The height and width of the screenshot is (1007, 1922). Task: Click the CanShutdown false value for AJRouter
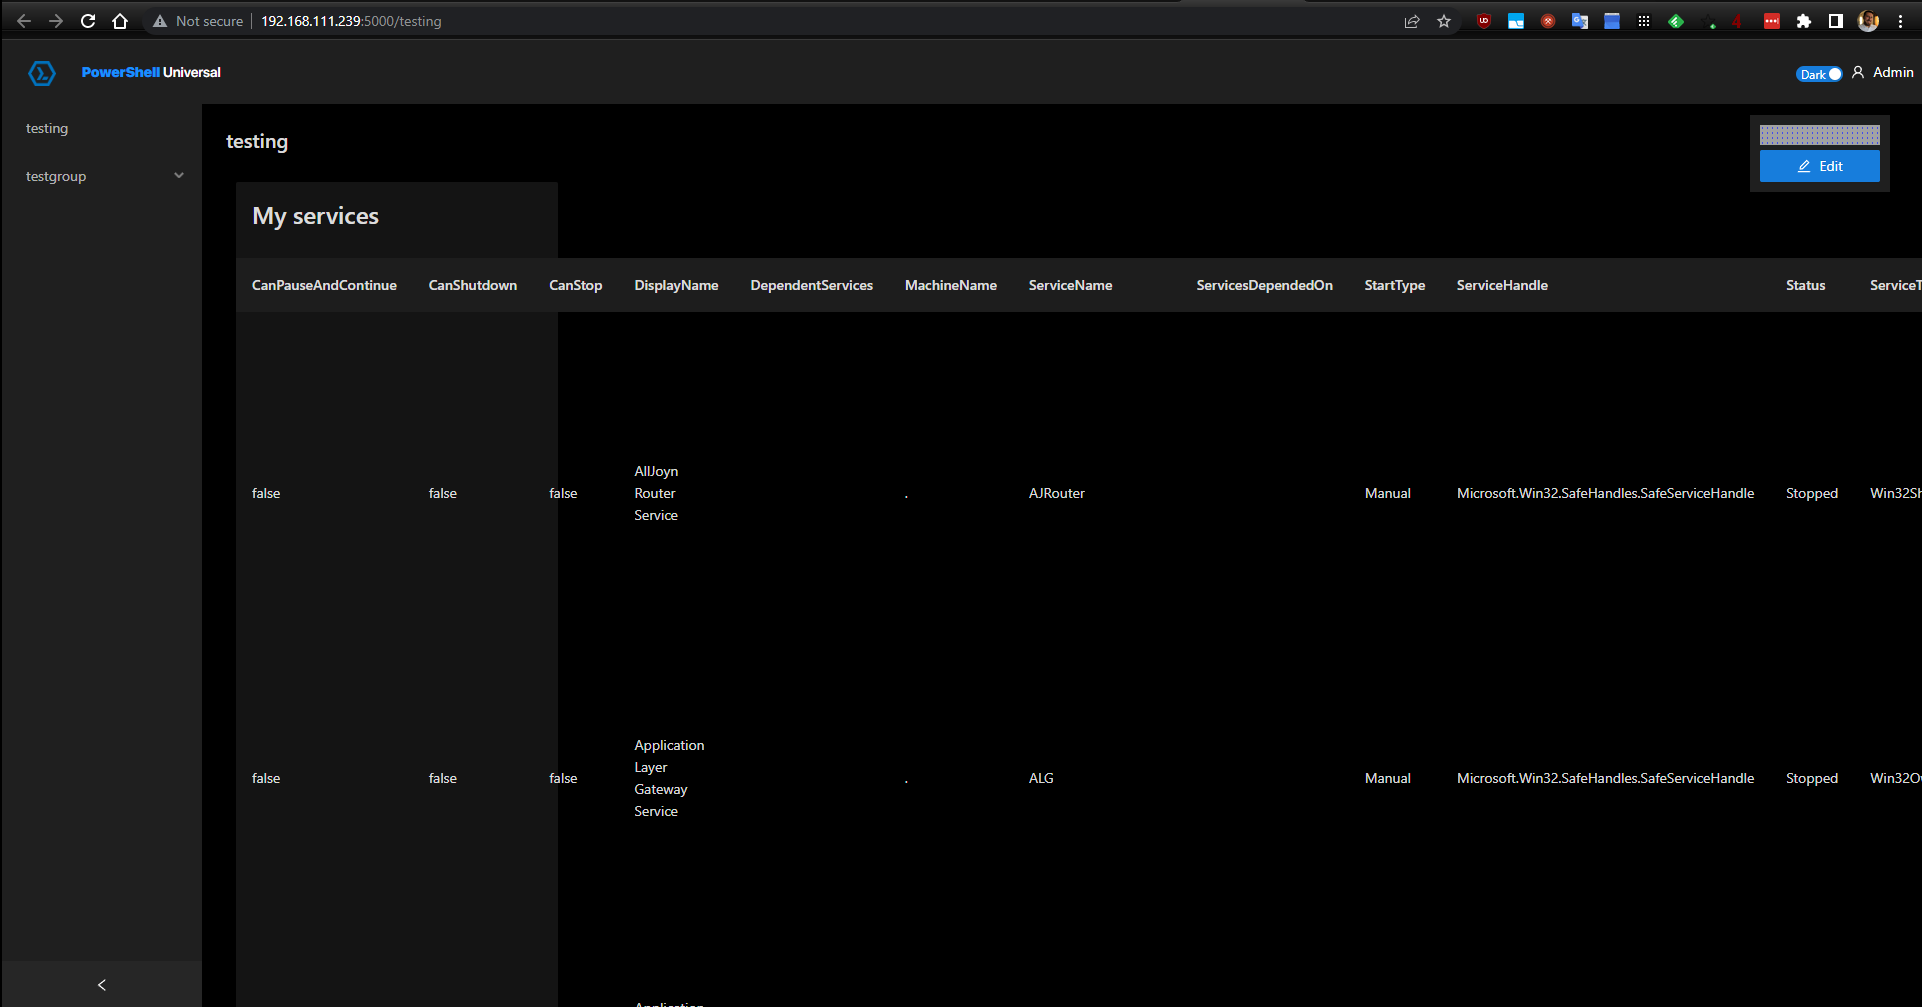pyautogui.click(x=443, y=493)
